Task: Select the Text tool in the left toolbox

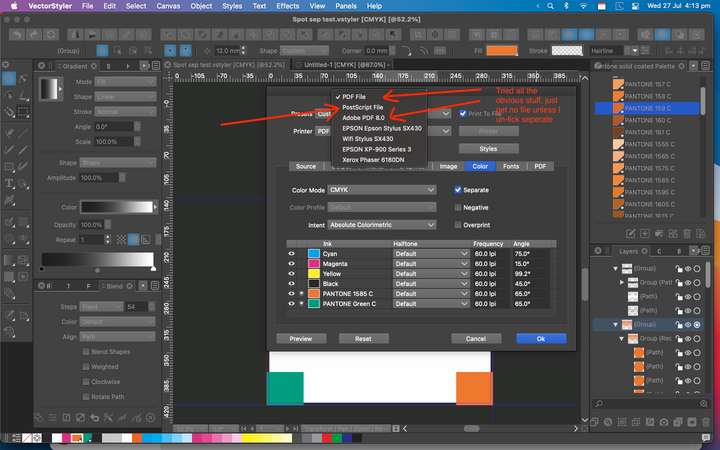Action: 9,184
